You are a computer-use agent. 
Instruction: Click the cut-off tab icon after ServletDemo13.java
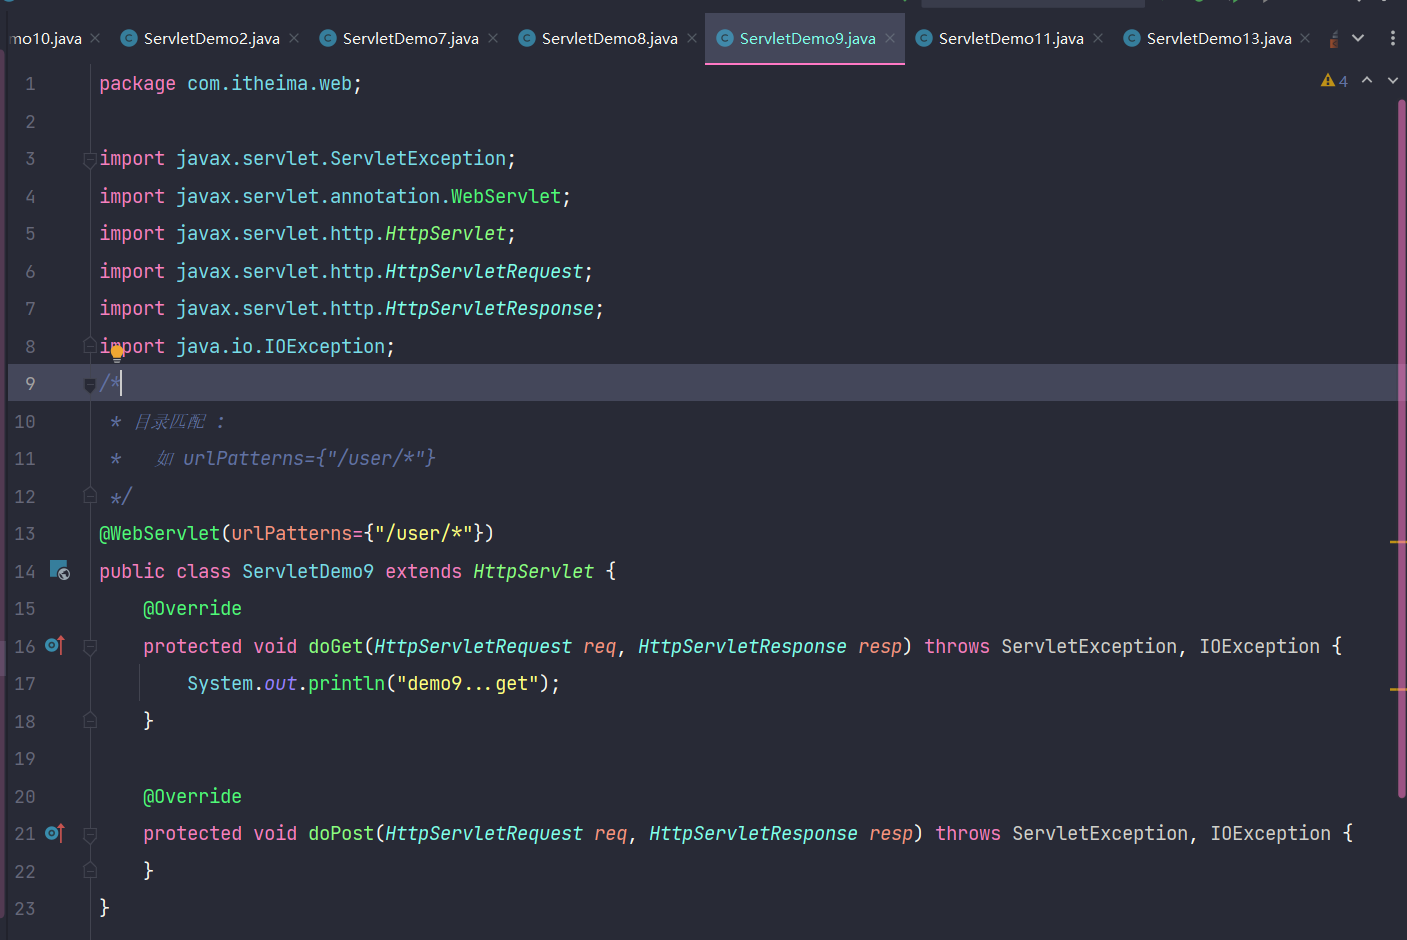pyautogui.click(x=1334, y=39)
